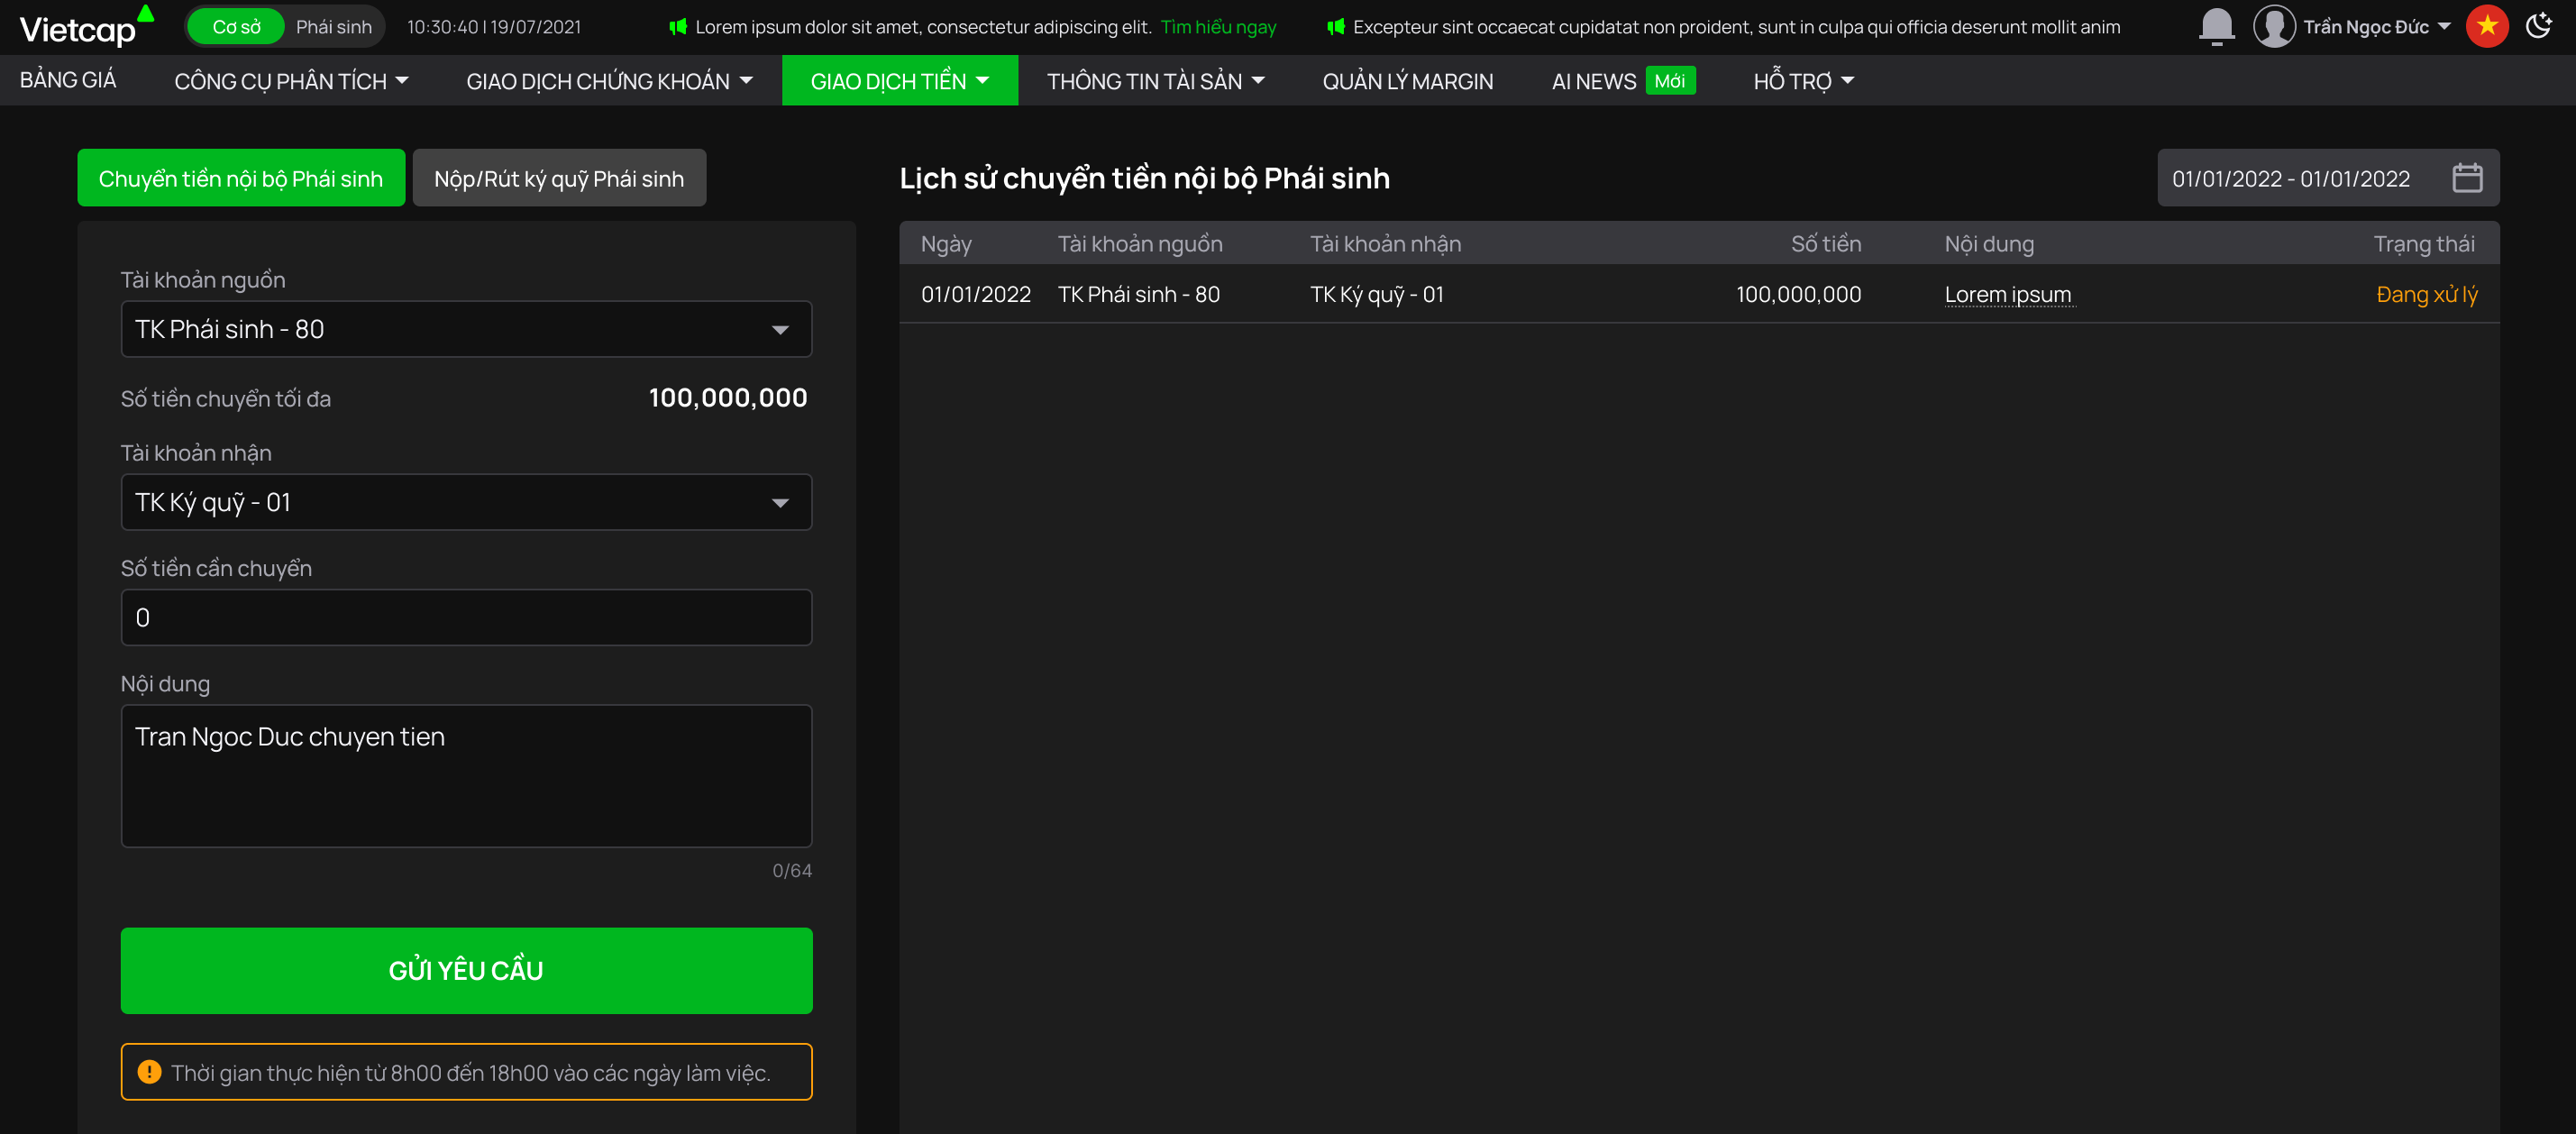Click the Nội dung text area
The height and width of the screenshot is (1134, 2576).
466,776
